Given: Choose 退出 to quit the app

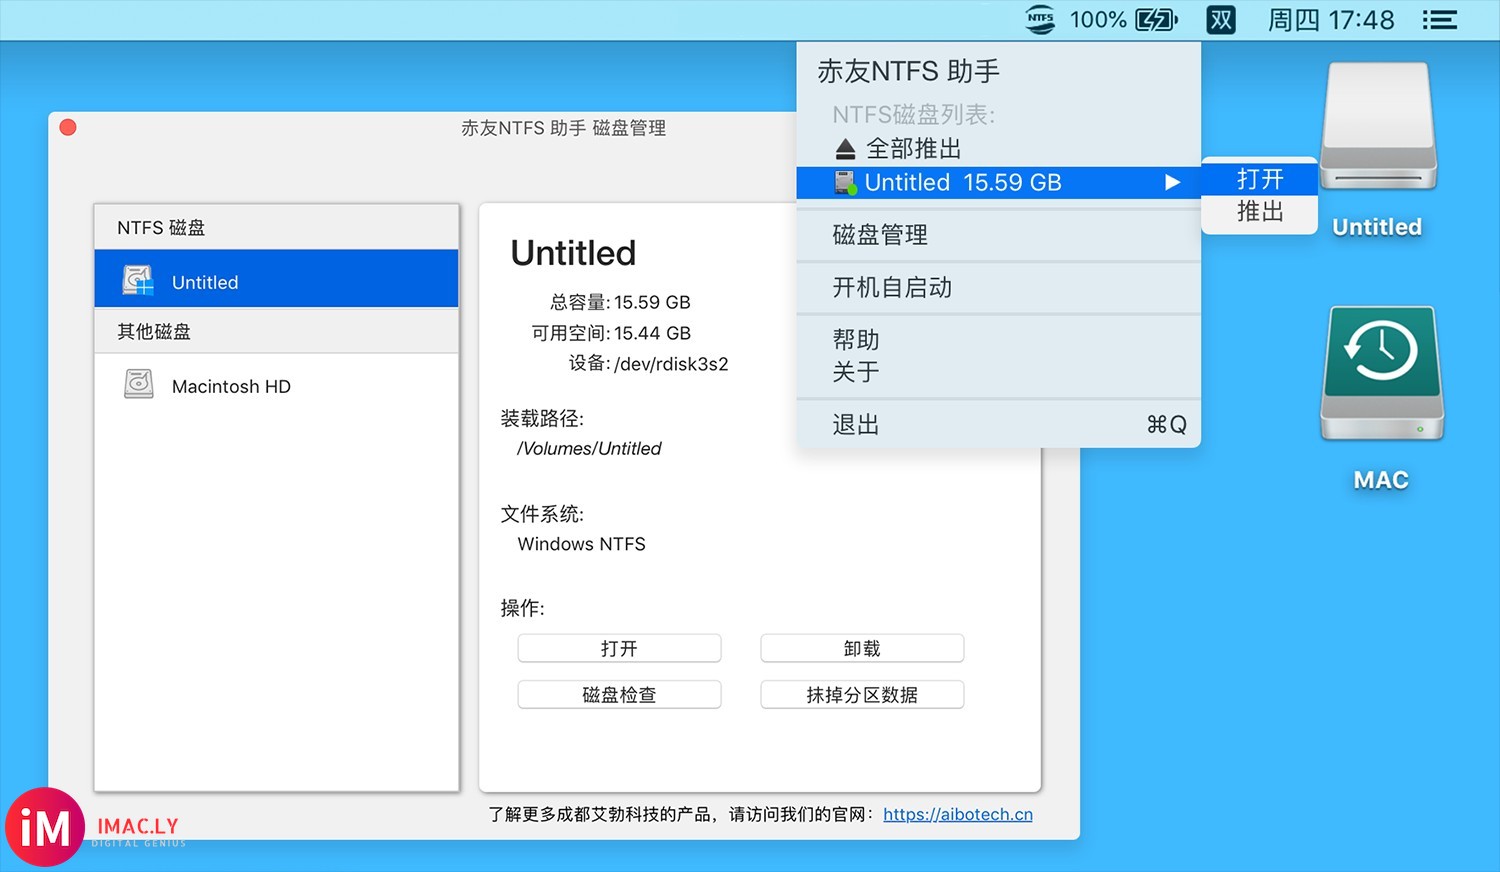Looking at the screenshot, I should pos(998,425).
